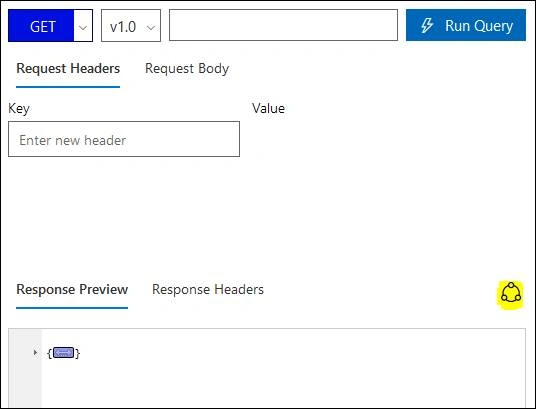This screenshot has height=409, width=536.
Task: Switch to the Request Headers tab
Action: point(68,69)
